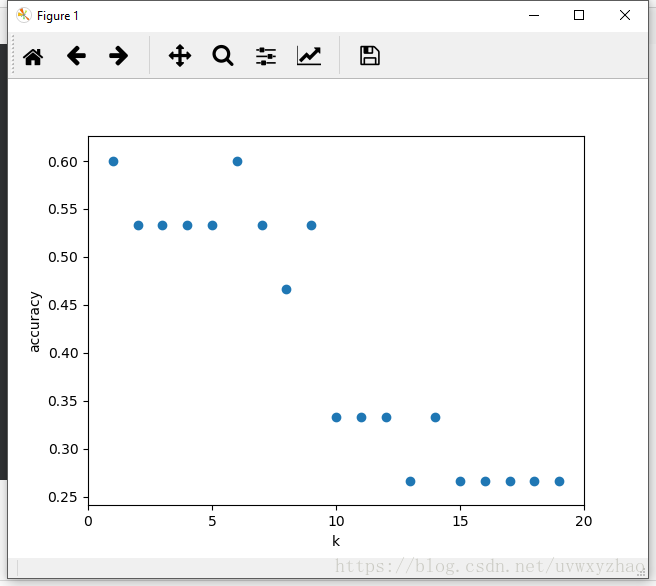
Task: Click the 'k' x-axis label
Action: click(x=336, y=541)
